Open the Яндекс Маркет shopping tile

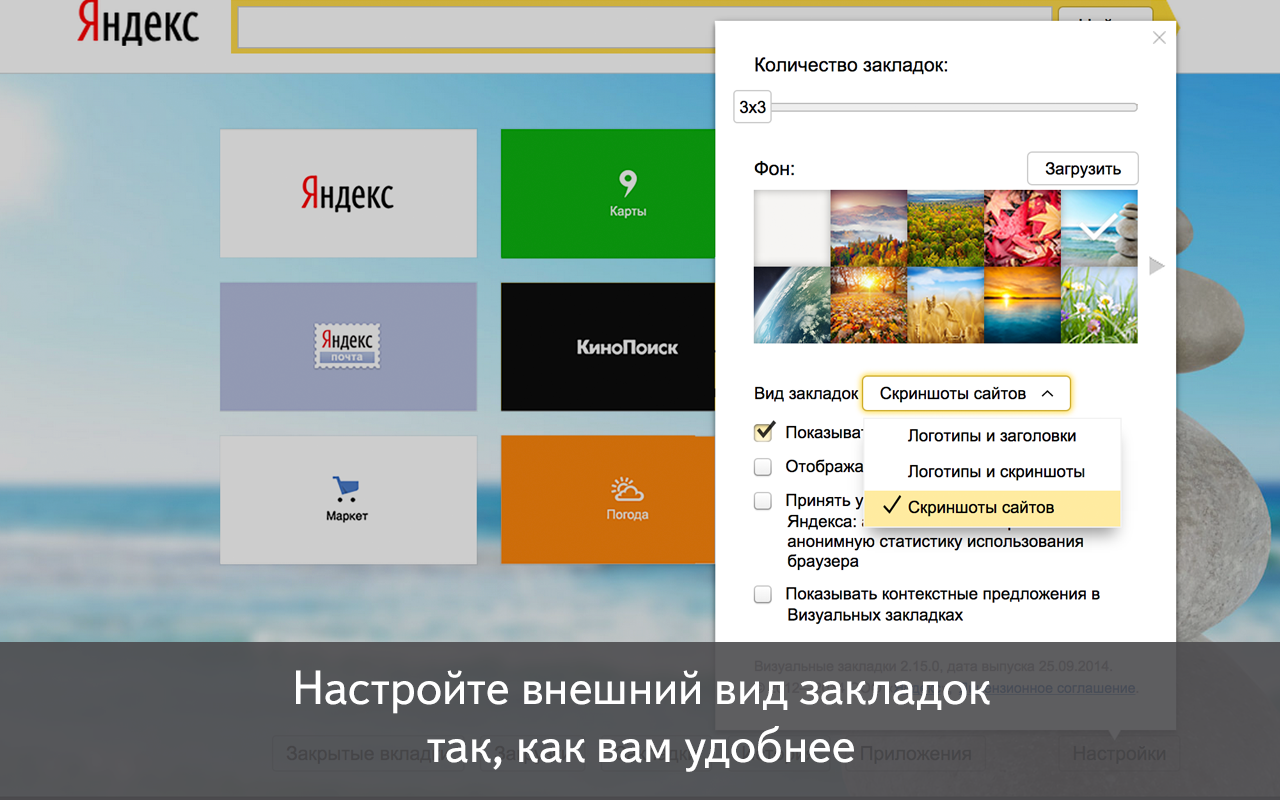pos(348,499)
